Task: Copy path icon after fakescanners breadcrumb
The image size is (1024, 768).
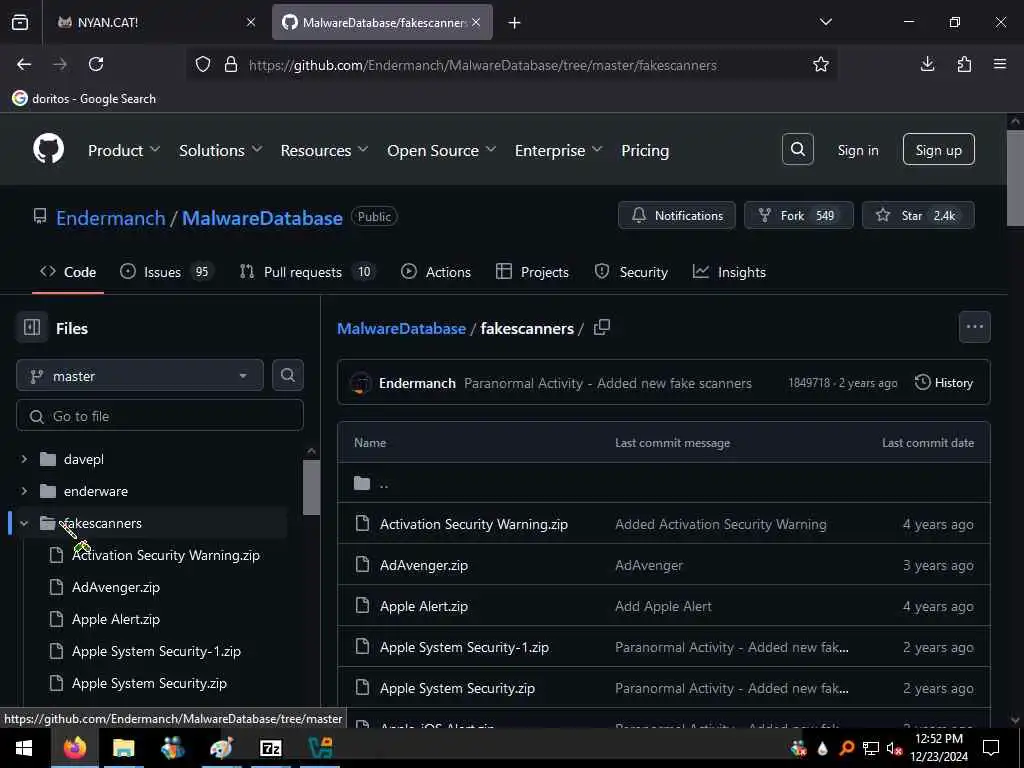Action: tap(601, 327)
